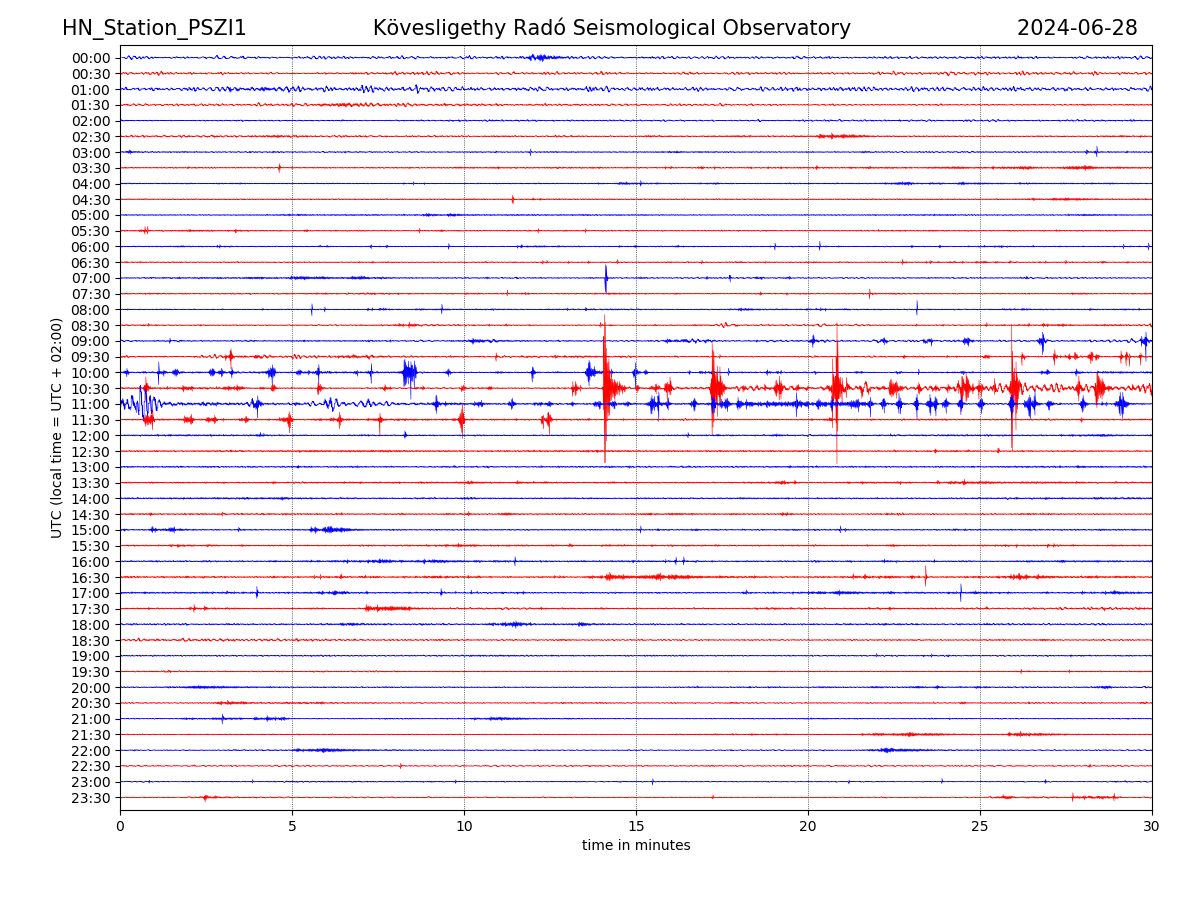Click the 13:00 trace row label

coord(91,467)
